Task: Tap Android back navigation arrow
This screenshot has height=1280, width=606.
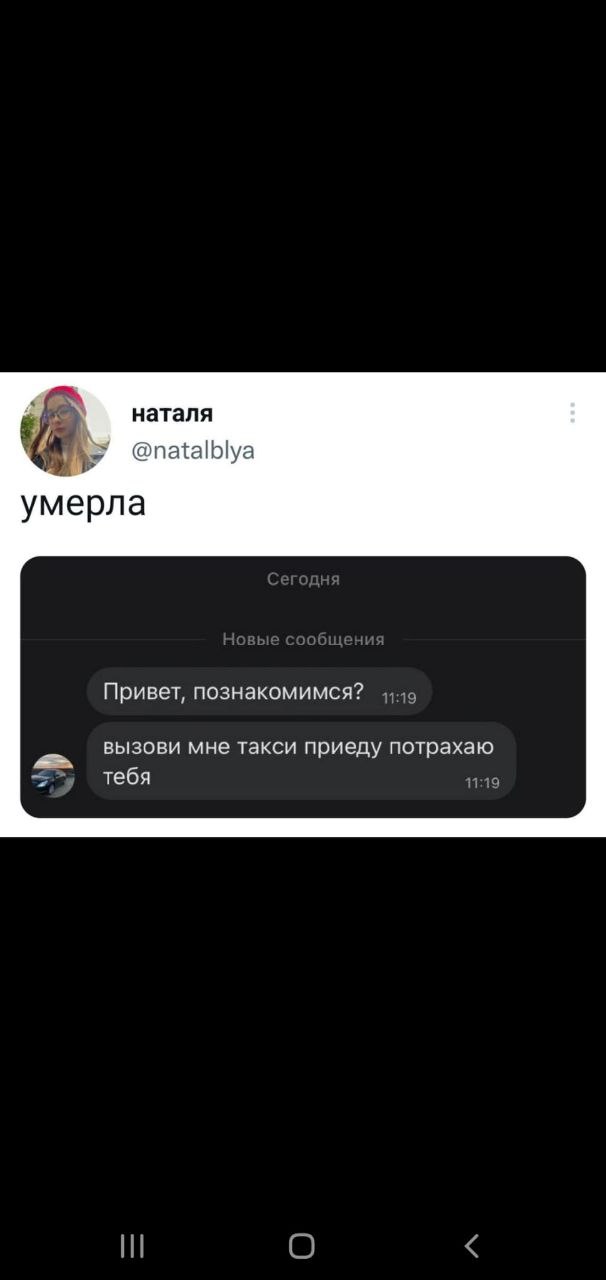Action: pos(472,1245)
